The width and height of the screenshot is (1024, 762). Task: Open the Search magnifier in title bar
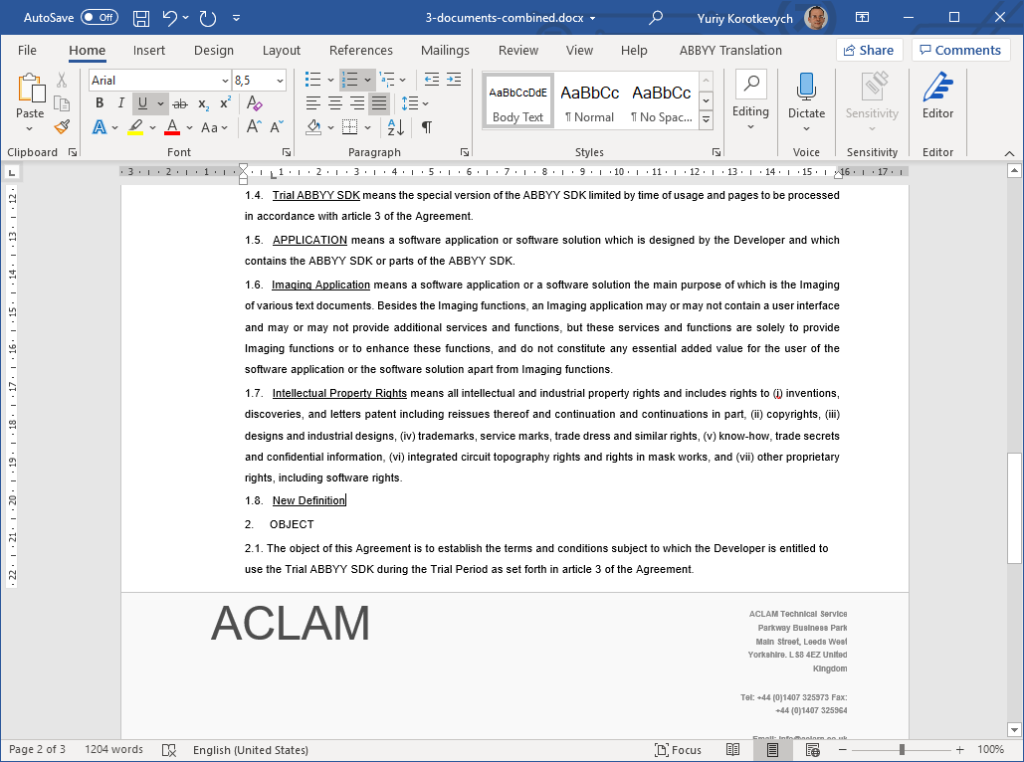pyautogui.click(x=656, y=18)
